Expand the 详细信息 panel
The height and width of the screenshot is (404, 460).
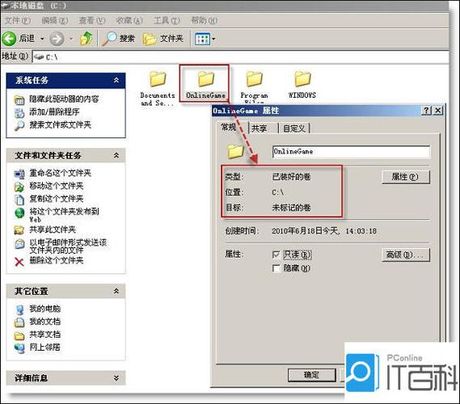[116, 378]
